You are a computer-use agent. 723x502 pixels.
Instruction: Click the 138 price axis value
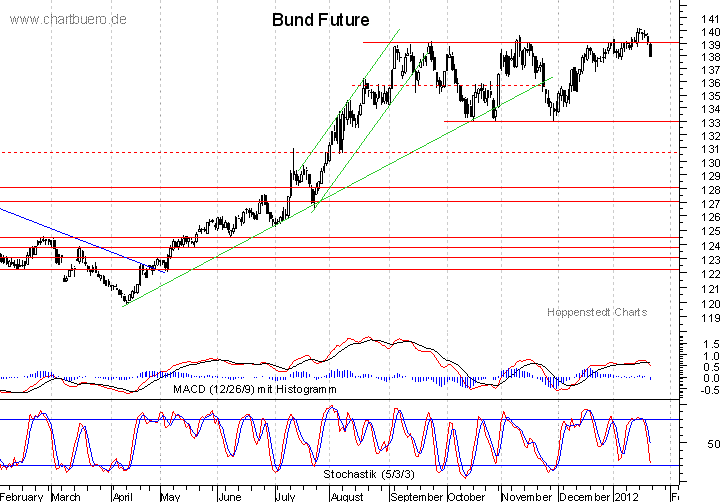(x=710, y=57)
